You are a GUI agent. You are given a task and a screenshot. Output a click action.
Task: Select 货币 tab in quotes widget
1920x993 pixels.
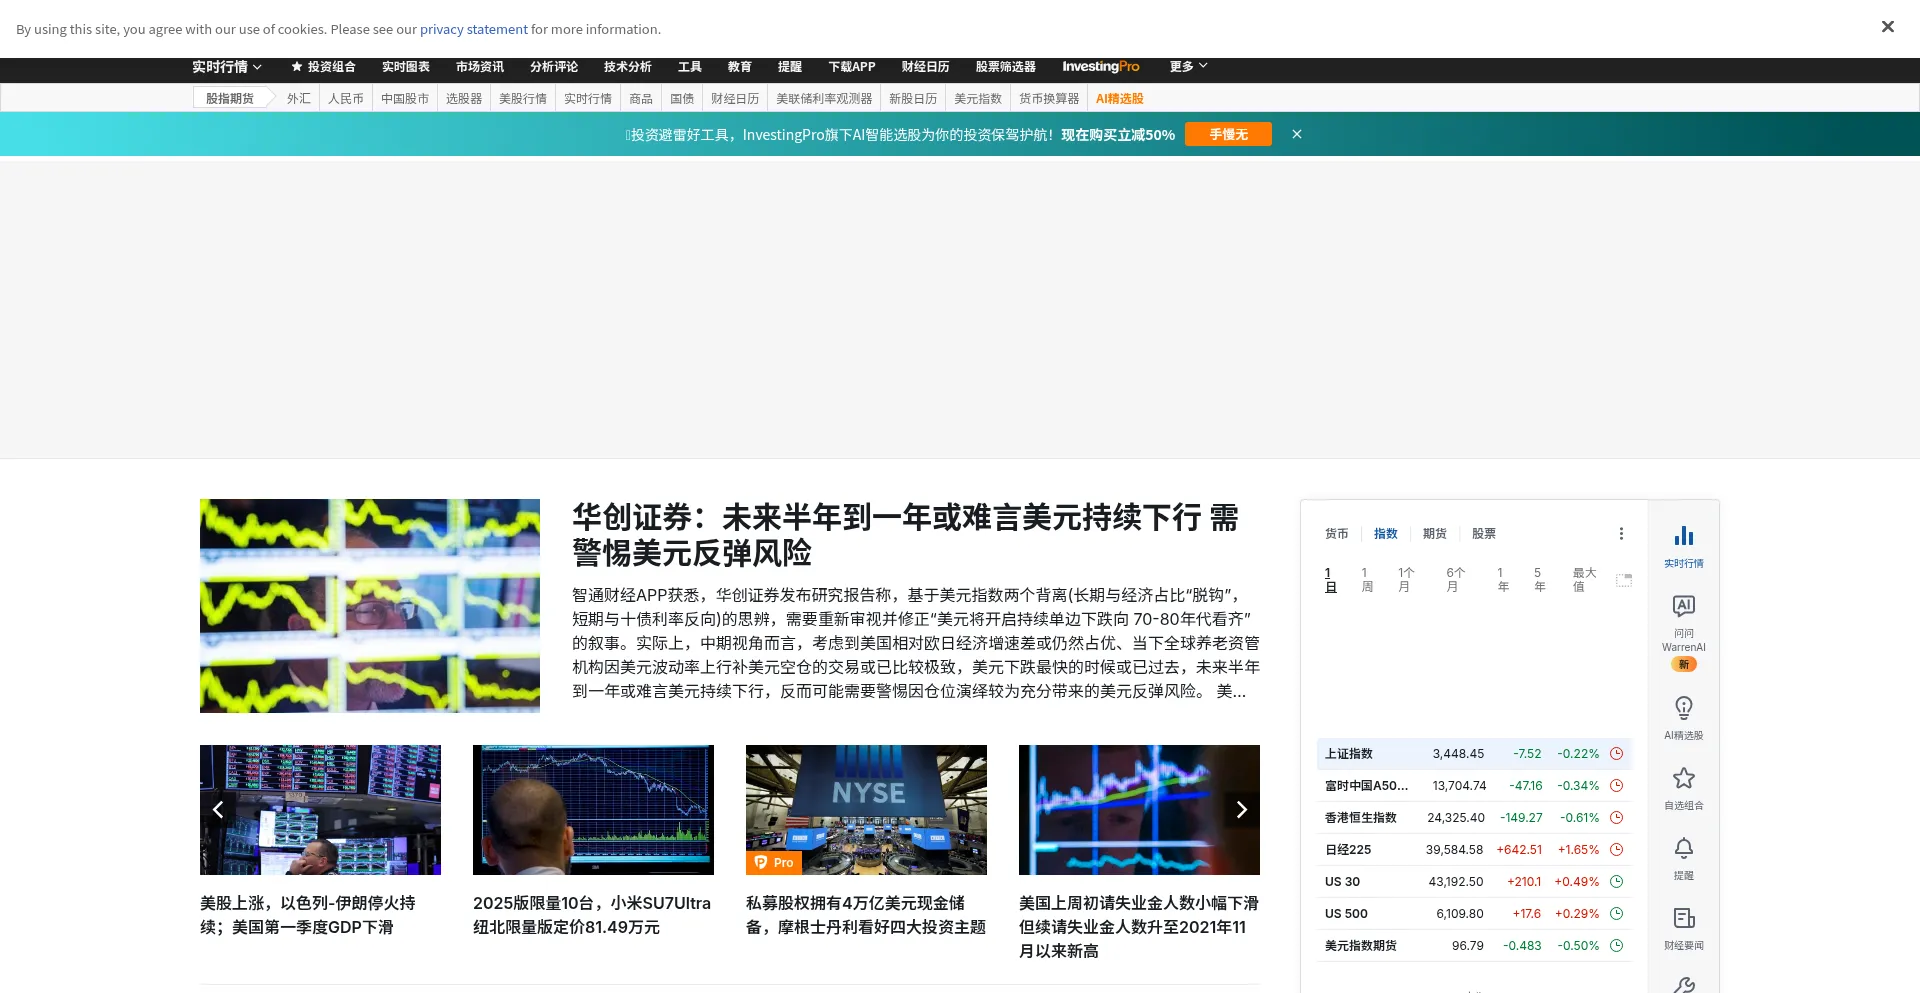point(1337,534)
